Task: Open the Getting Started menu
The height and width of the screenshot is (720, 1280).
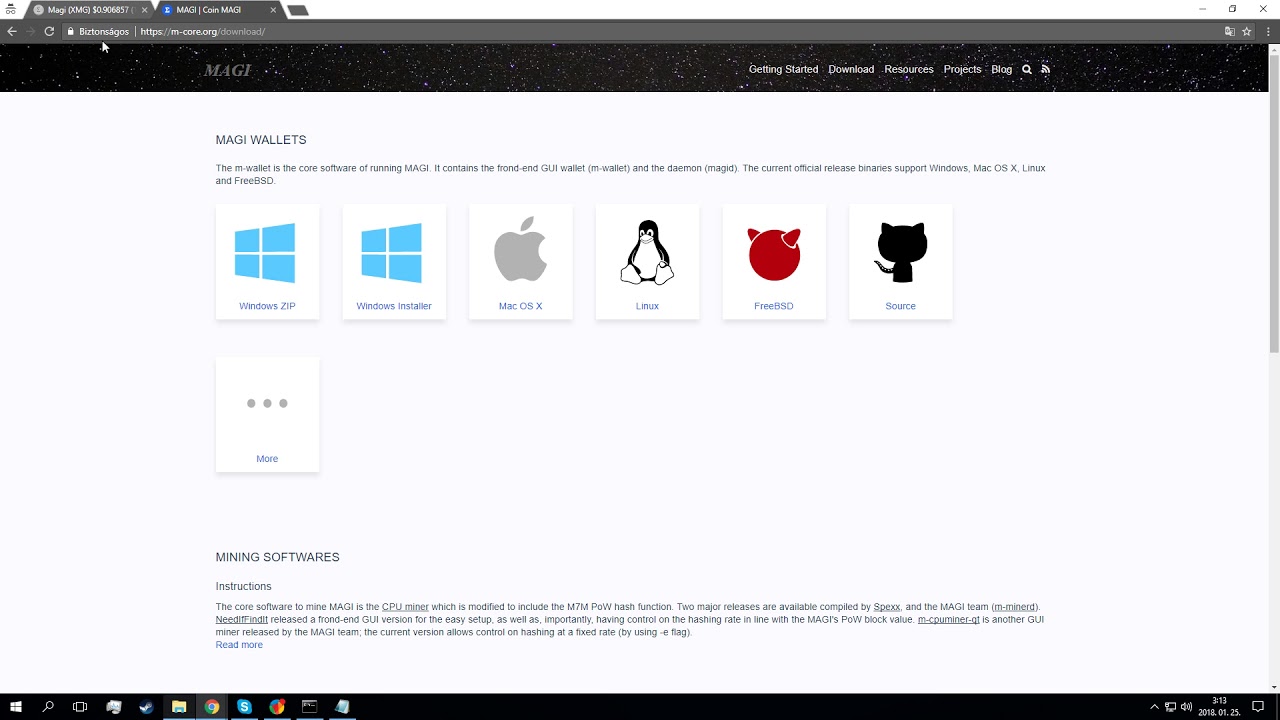Action: point(783,69)
